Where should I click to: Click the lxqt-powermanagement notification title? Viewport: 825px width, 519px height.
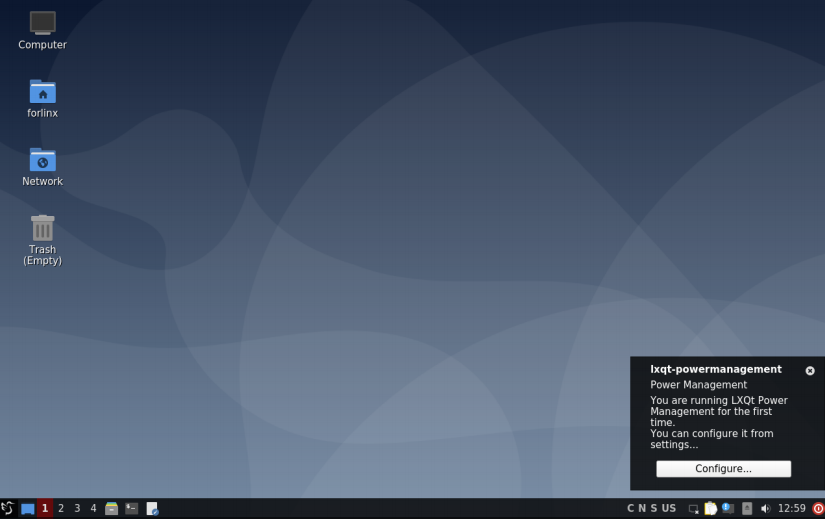coord(716,370)
